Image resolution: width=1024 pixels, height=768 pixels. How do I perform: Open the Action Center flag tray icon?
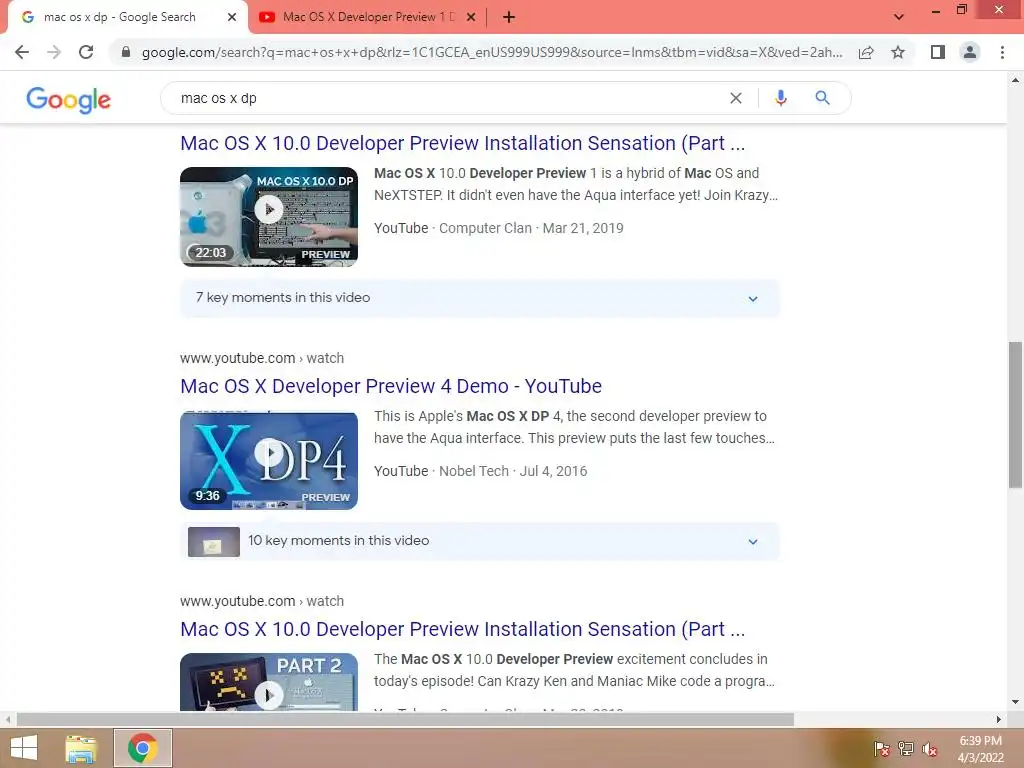click(x=881, y=749)
